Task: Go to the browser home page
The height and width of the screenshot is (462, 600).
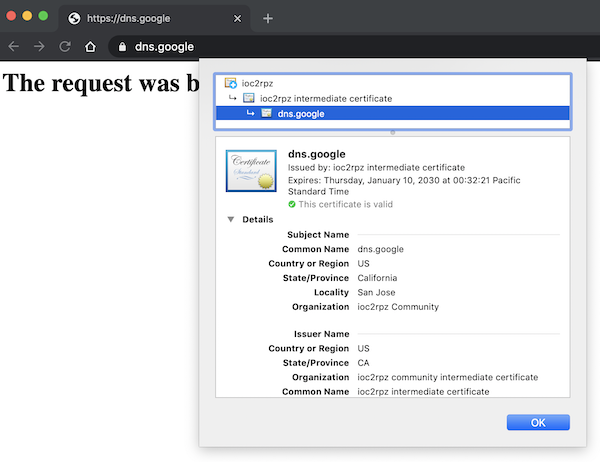Action: tap(90, 47)
